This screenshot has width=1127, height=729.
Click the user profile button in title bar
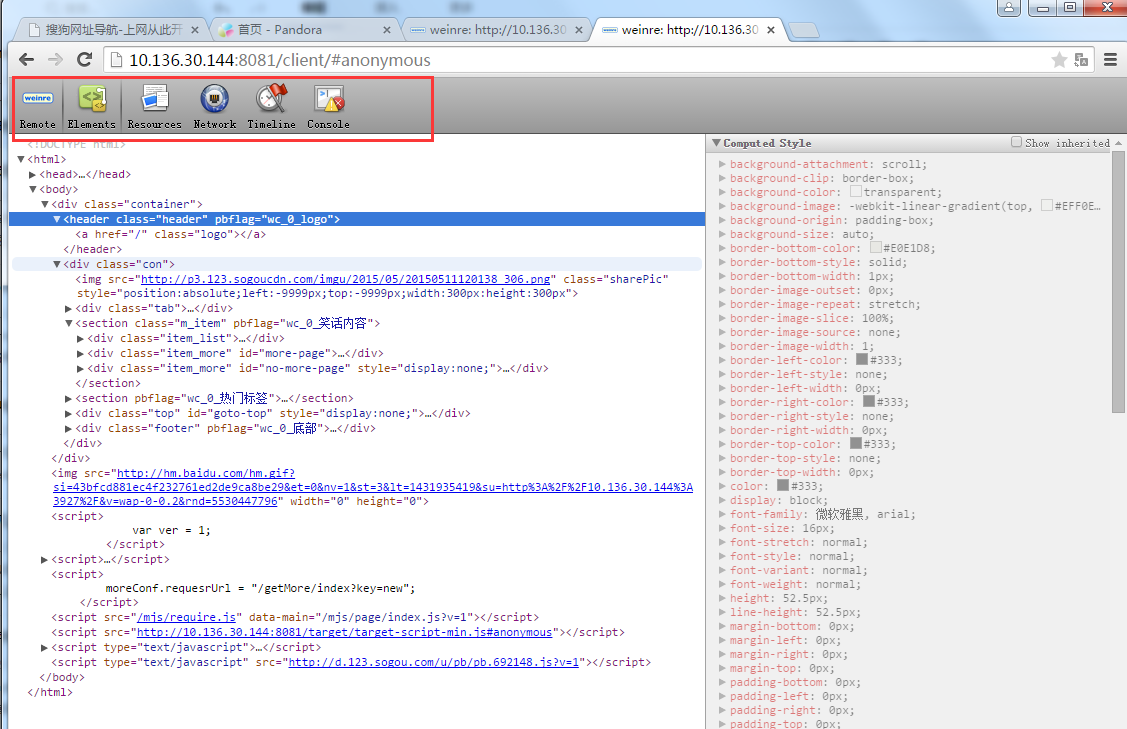pyautogui.click(x=1008, y=8)
